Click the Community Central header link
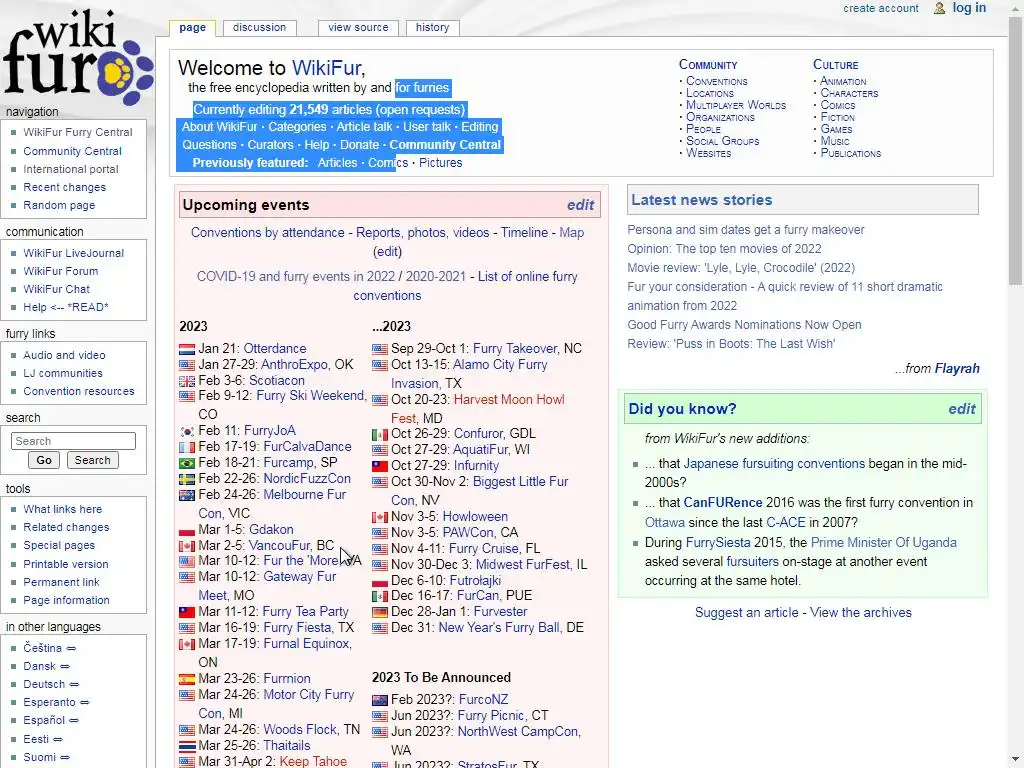This screenshot has width=1024, height=768. click(445, 145)
